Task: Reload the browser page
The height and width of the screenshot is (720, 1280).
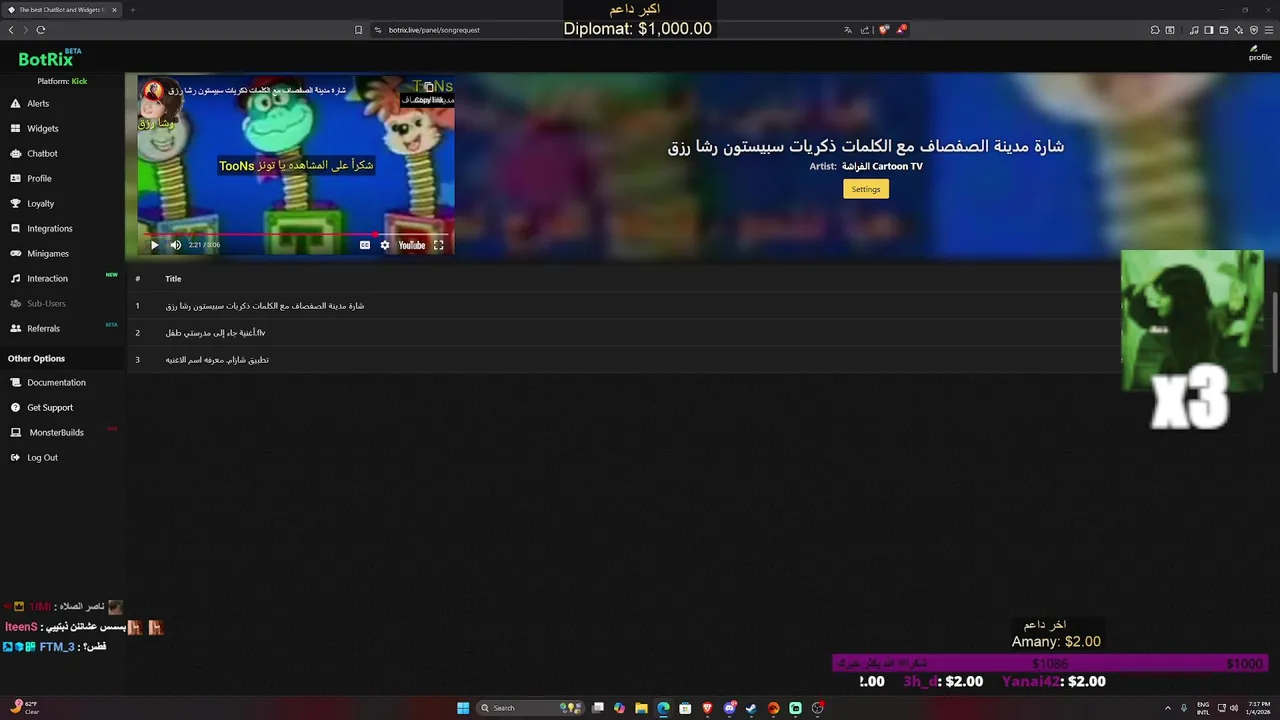Action: point(41,30)
